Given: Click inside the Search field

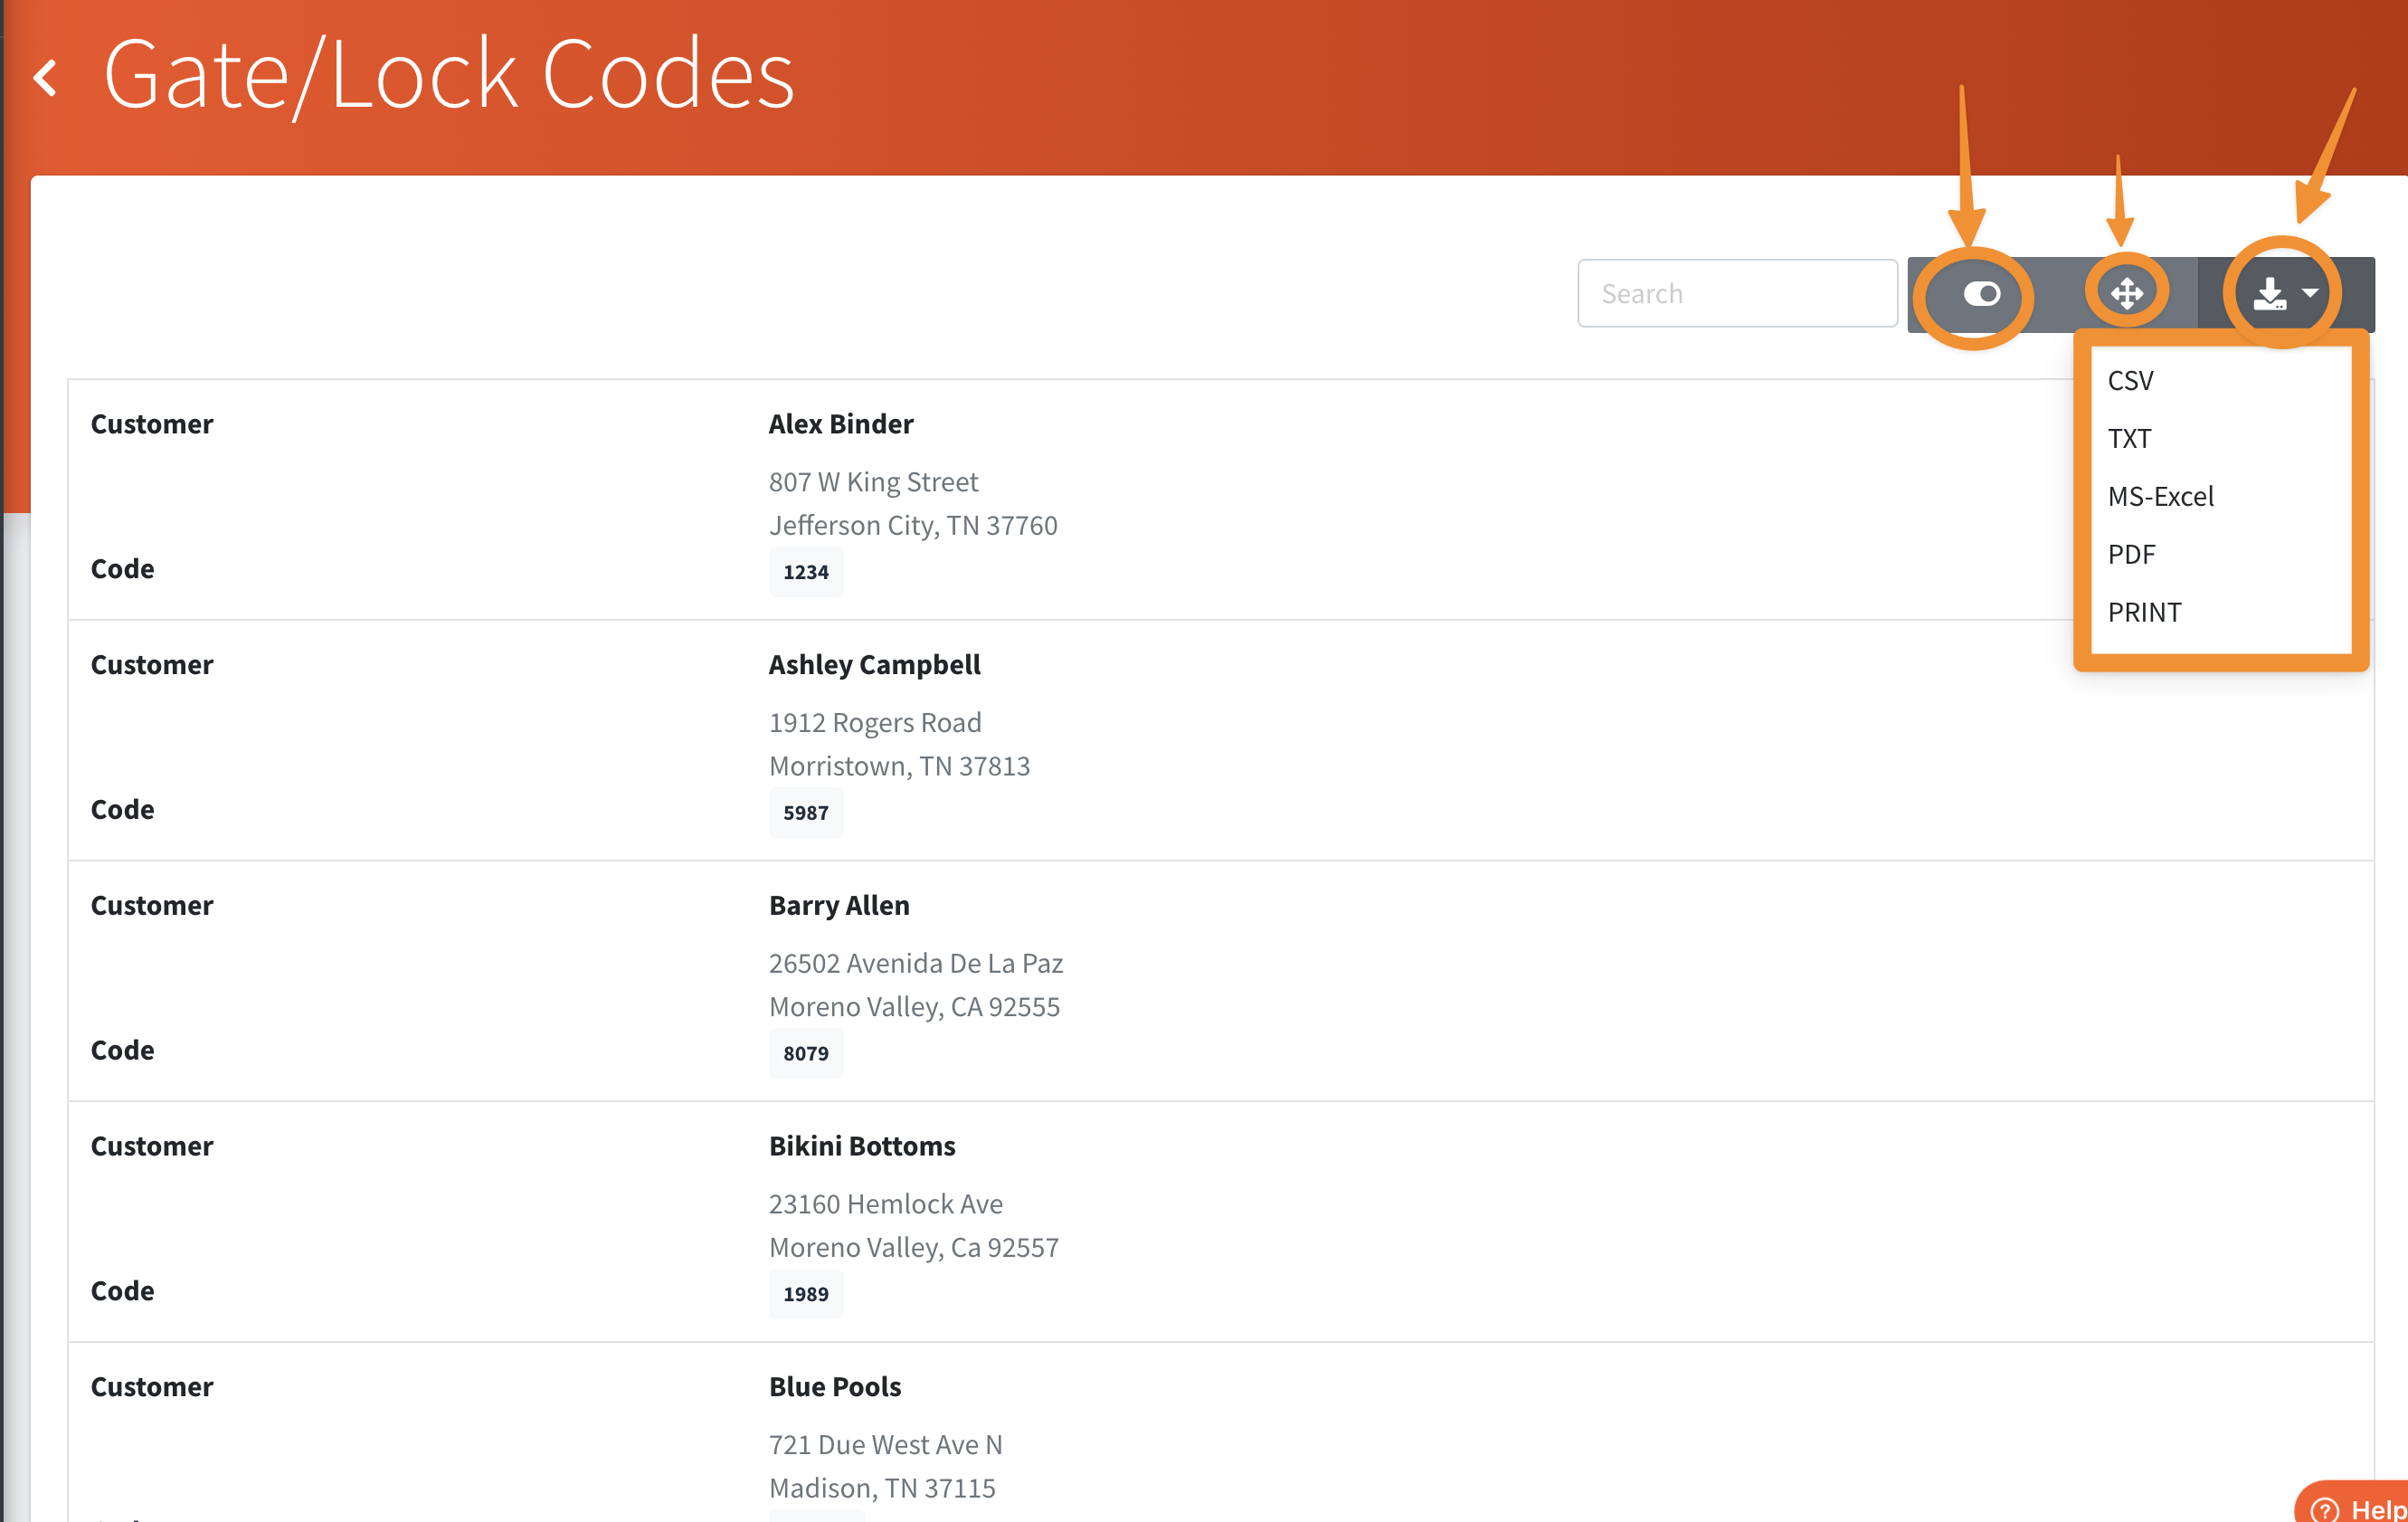Looking at the screenshot, I should tap(1737, 294).
